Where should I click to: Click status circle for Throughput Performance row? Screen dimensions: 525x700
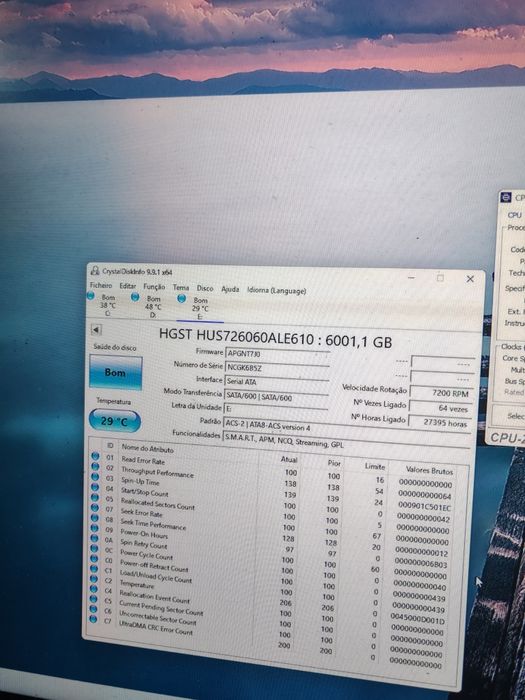tap(95, 466)
